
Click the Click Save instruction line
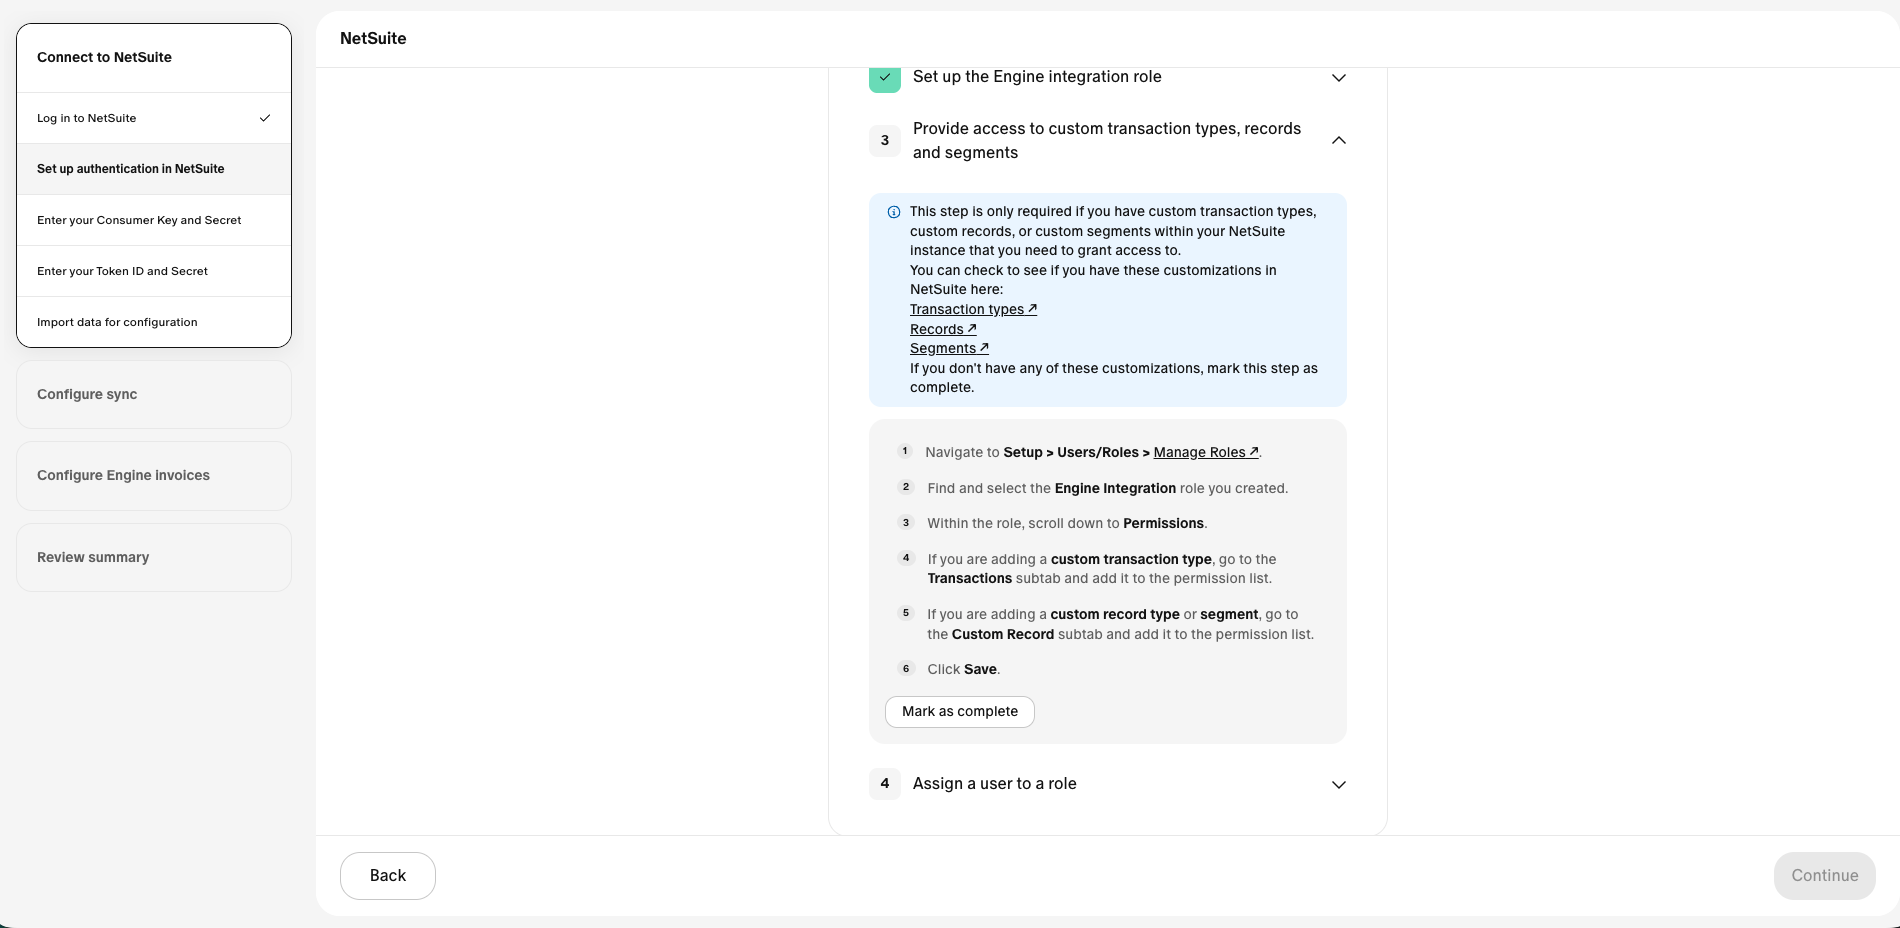(963, 670)
